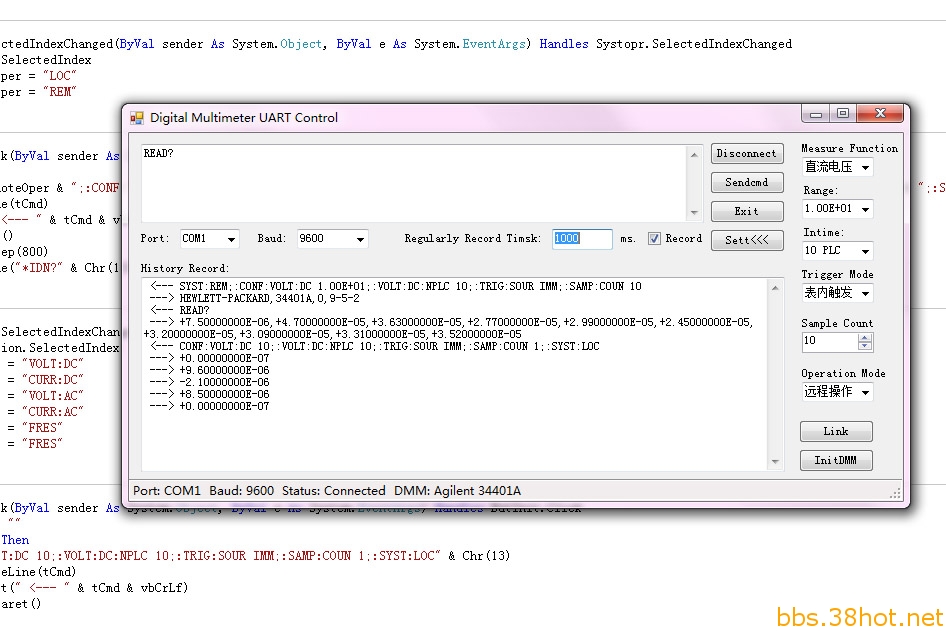The height and width of the screenshot is (631, 946).
Task: Maximize the Digital Multimeter UART Control window
Action: 843,113
